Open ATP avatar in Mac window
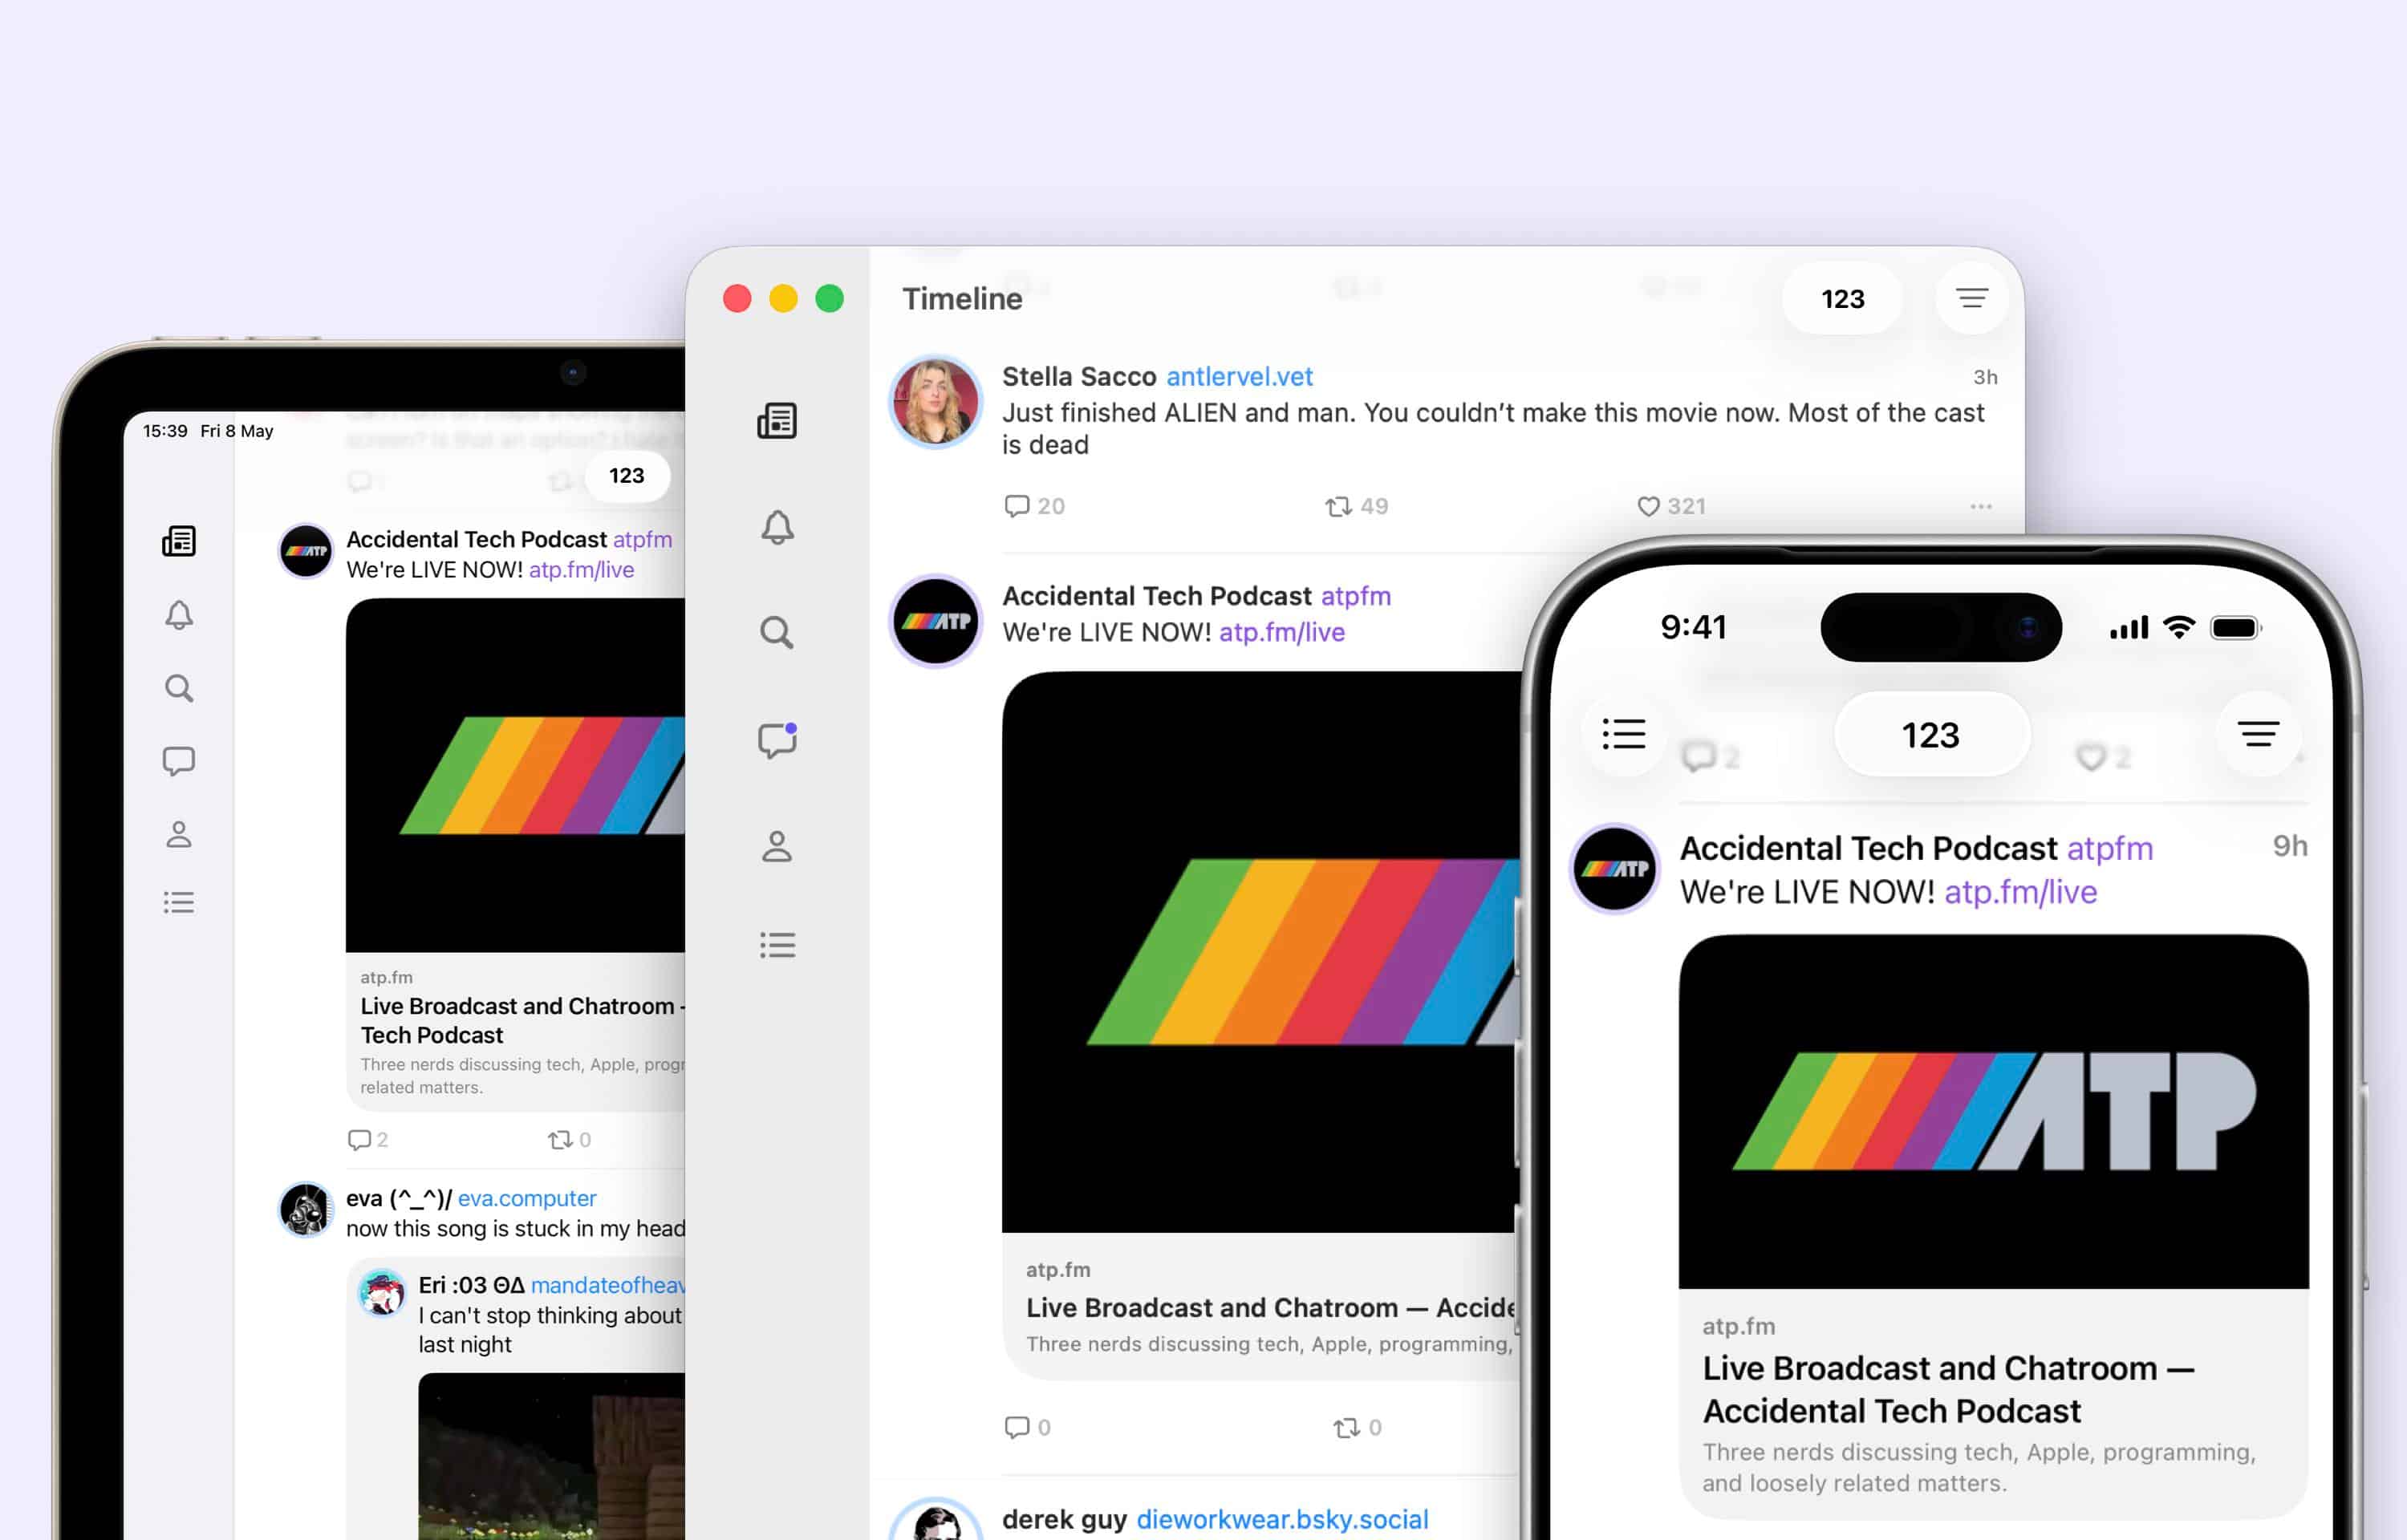The image size is (2407, 1540). pyautogui.click(x=936, y=621)
